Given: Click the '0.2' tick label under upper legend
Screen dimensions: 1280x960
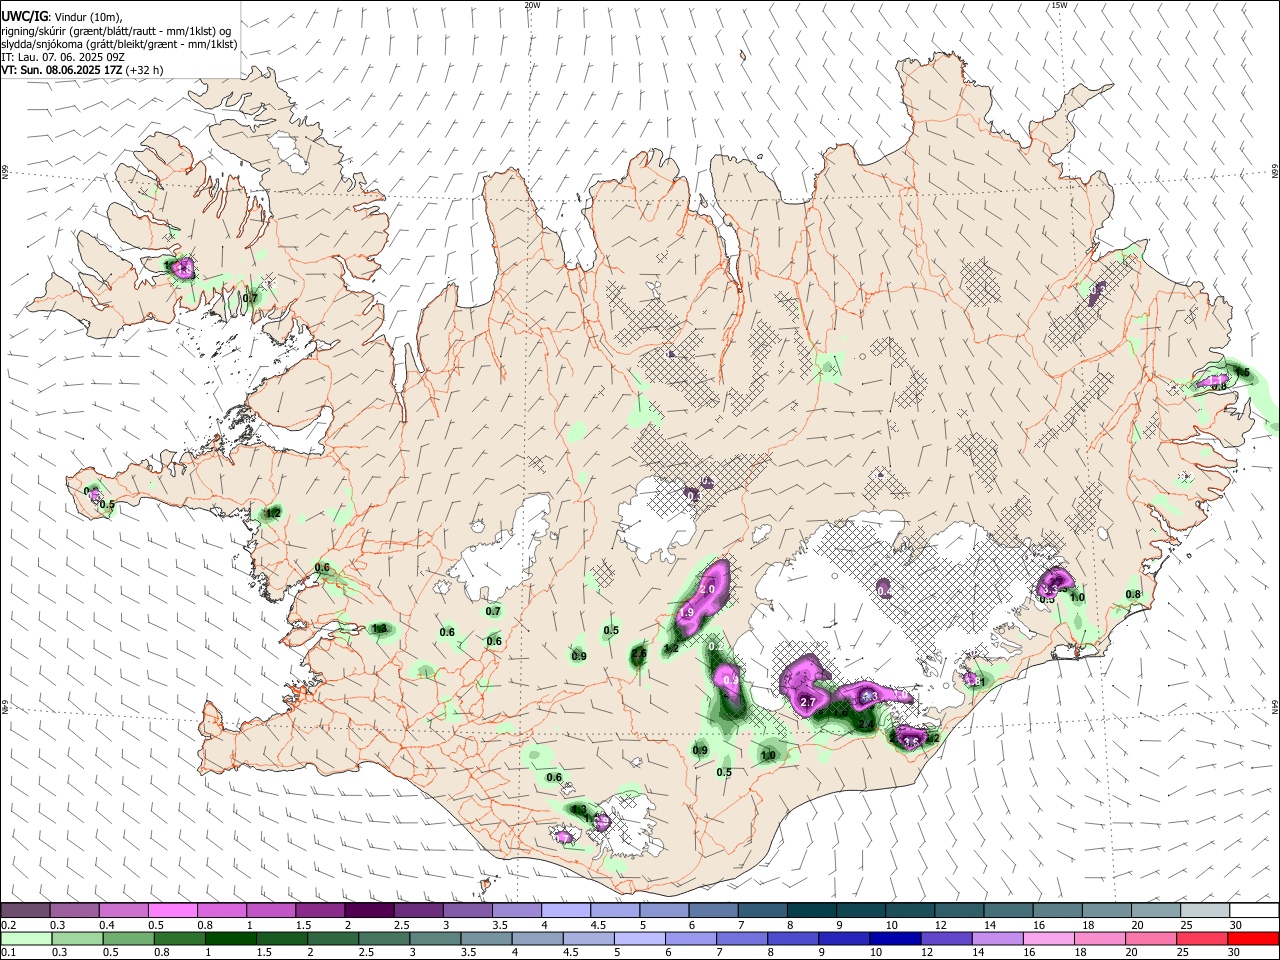Looking at the screenshot, I should tap(8, 925).
